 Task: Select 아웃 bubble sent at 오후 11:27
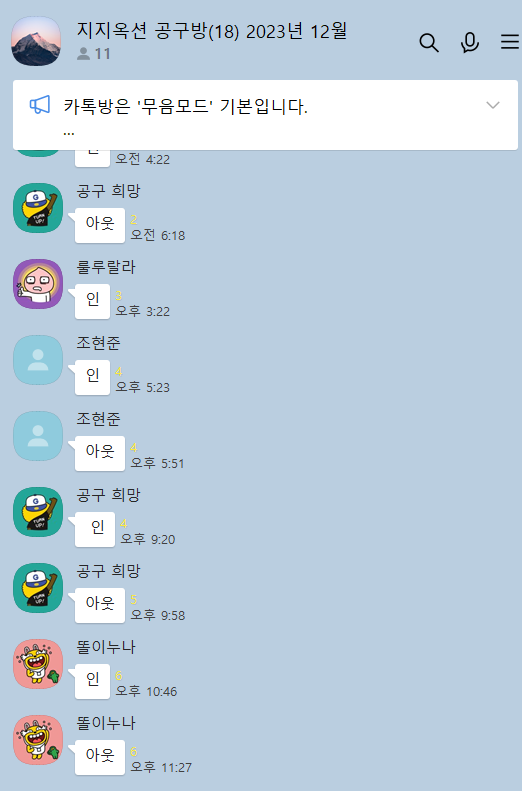click(x=100, y=757)
